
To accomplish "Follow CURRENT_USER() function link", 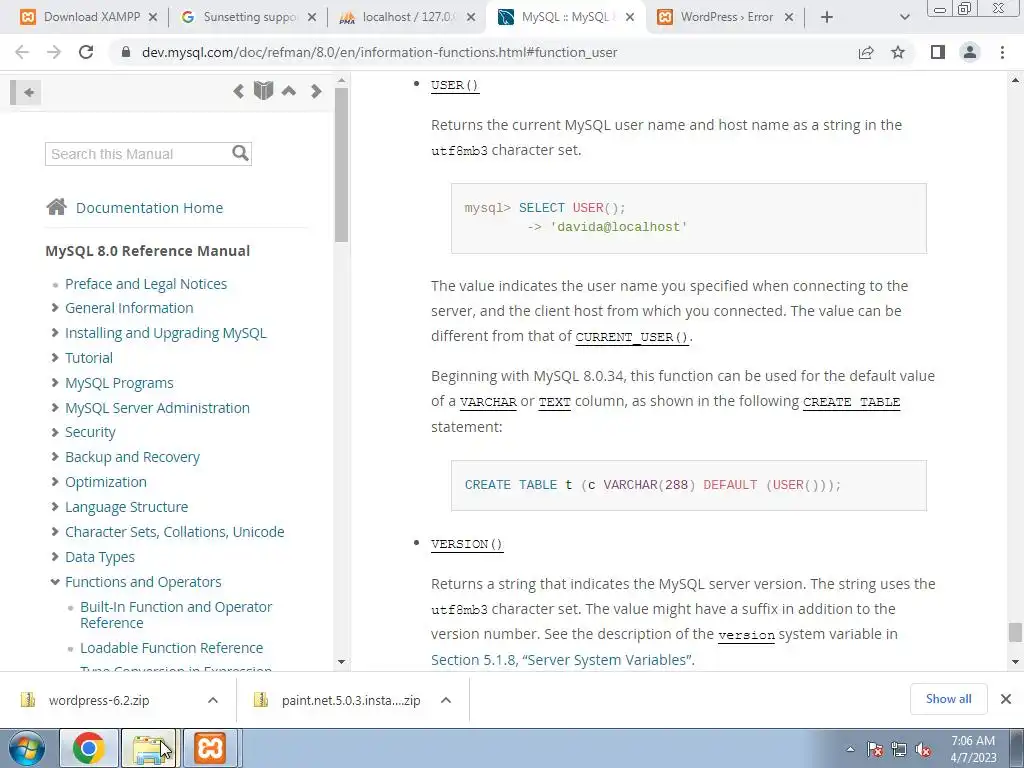I will click(x=632, y=337).
